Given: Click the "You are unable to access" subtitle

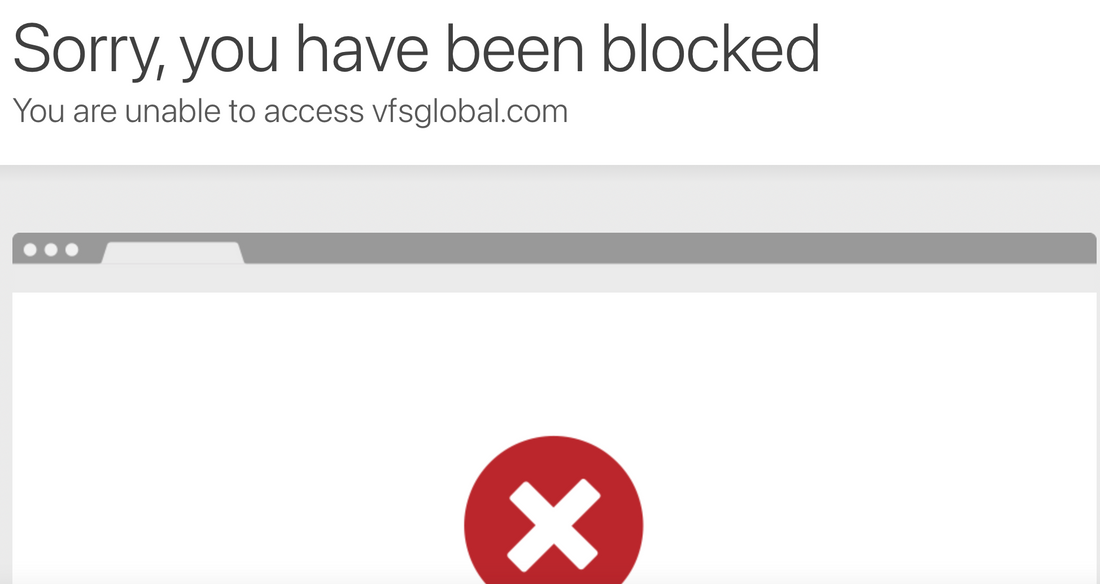Looking at the screenshot, I should pyautogui.click(x=188, y=112).
